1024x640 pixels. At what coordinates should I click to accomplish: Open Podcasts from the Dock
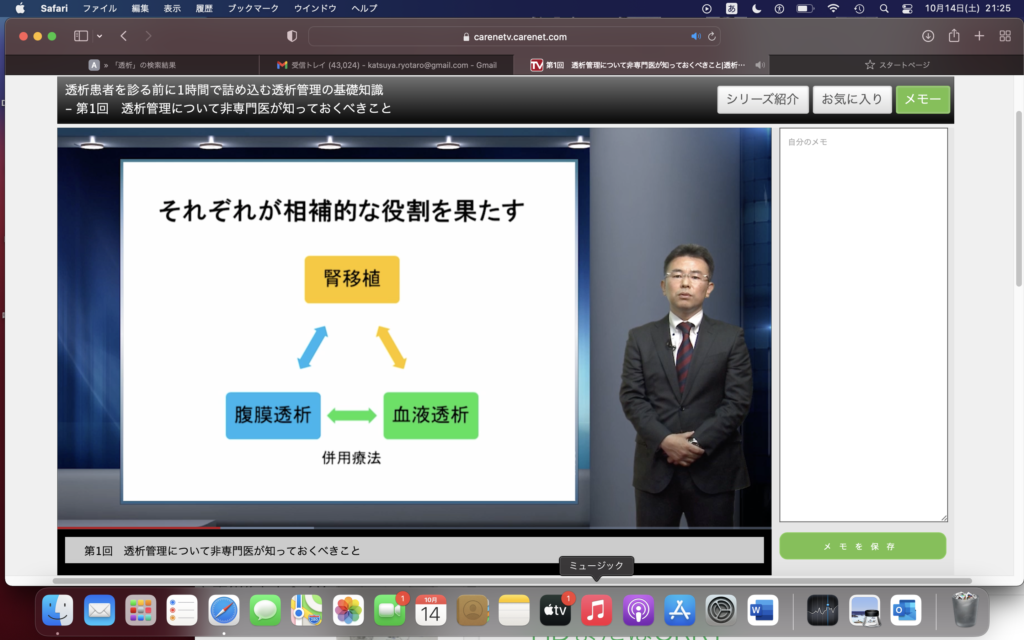pos(638,609)
